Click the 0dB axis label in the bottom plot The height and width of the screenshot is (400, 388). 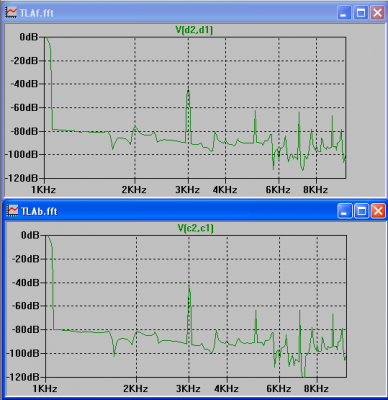tap(30, 235)
